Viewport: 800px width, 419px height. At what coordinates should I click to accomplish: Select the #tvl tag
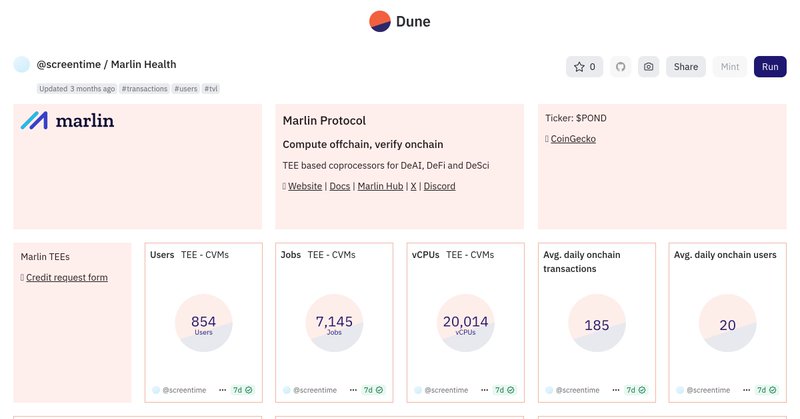click(211, 89)
